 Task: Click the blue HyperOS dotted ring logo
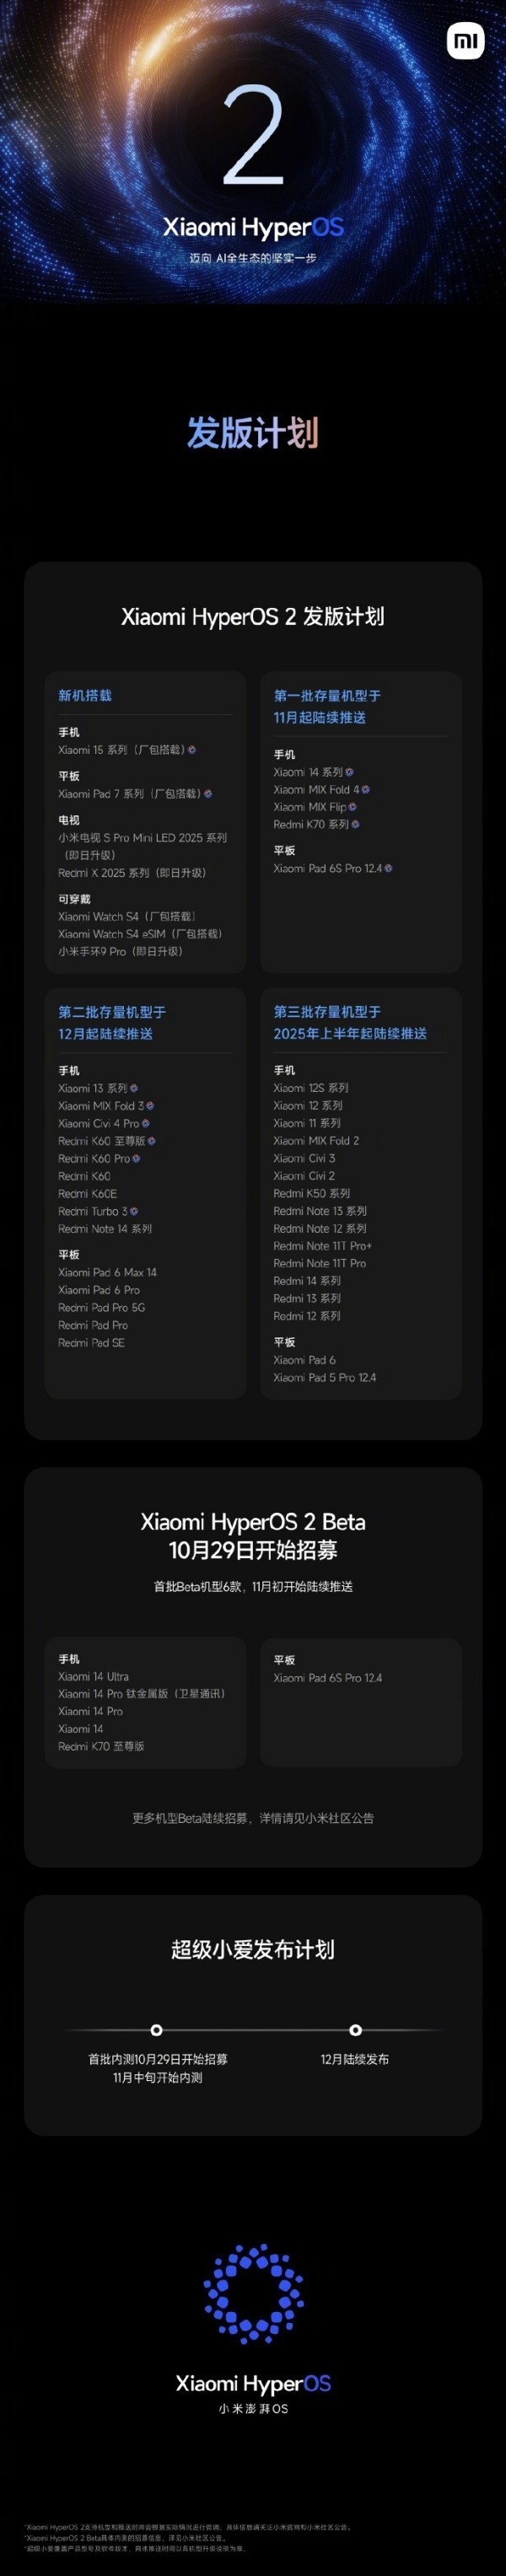point(253,2295)
